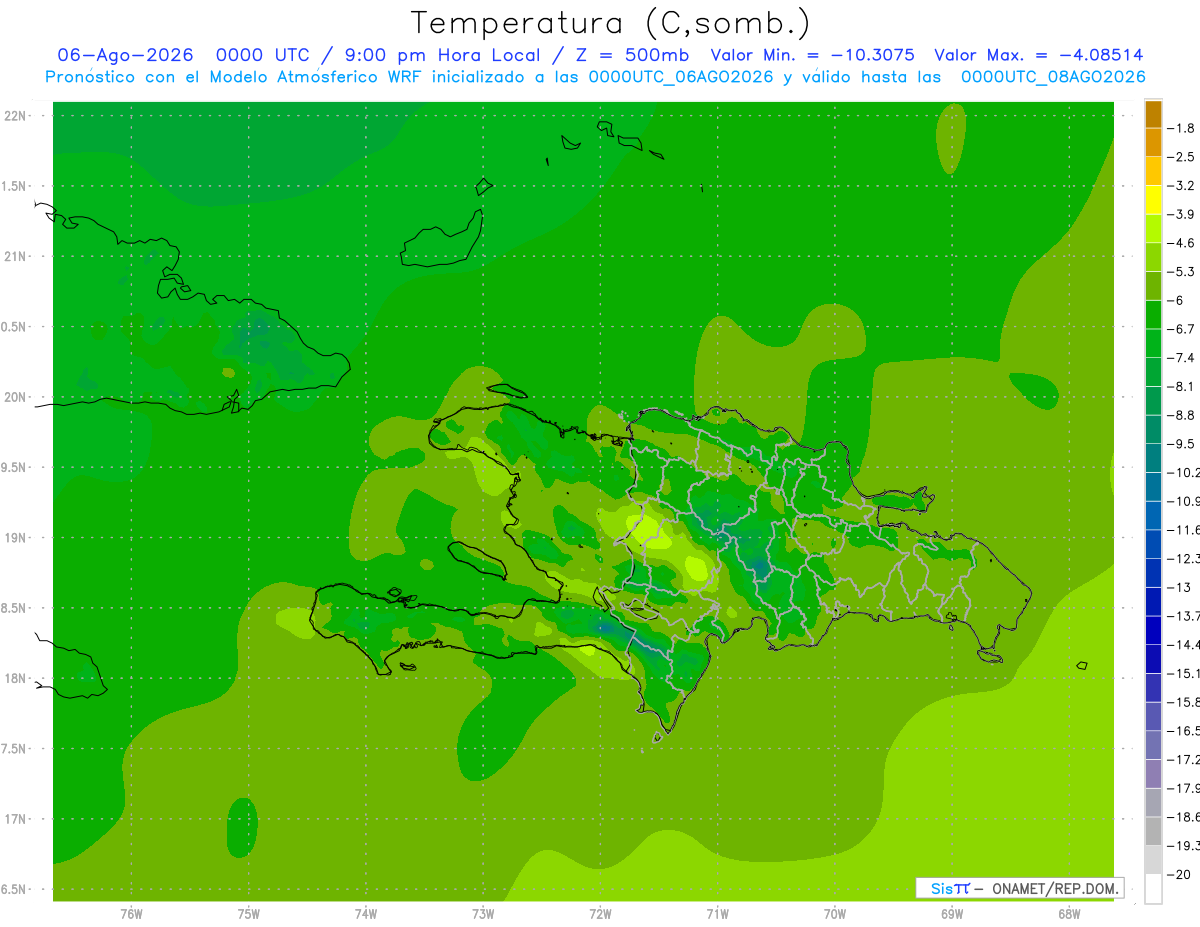Click the -3.9 colorbar value label

[x=1182, y=214]
